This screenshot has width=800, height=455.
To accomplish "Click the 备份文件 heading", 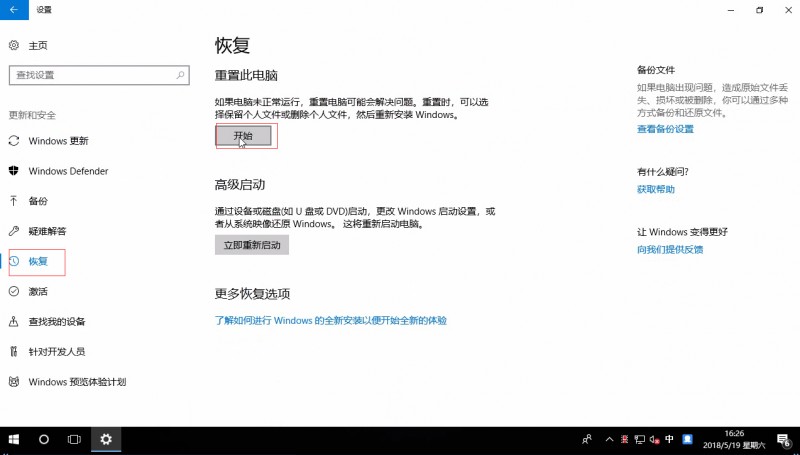I will click(x=656, y=70).
